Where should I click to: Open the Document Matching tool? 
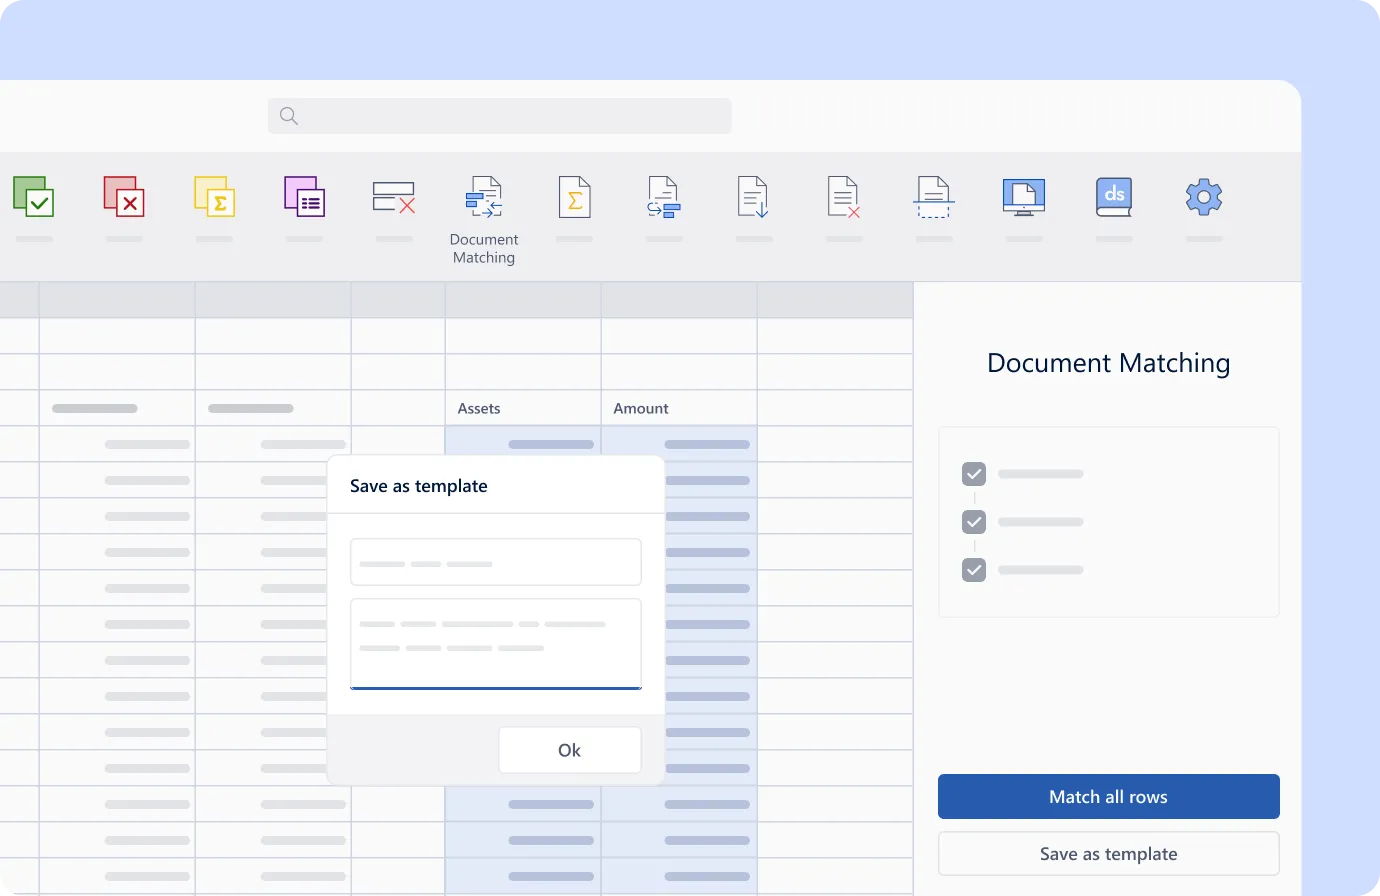484,197
